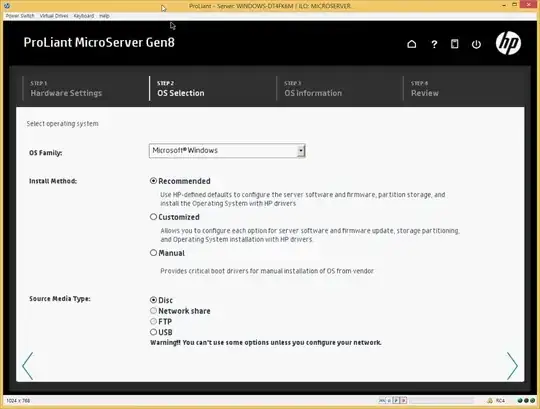Choose Network share as source media
Viewport: 540px width, 409px height.
tap(153, 311)
